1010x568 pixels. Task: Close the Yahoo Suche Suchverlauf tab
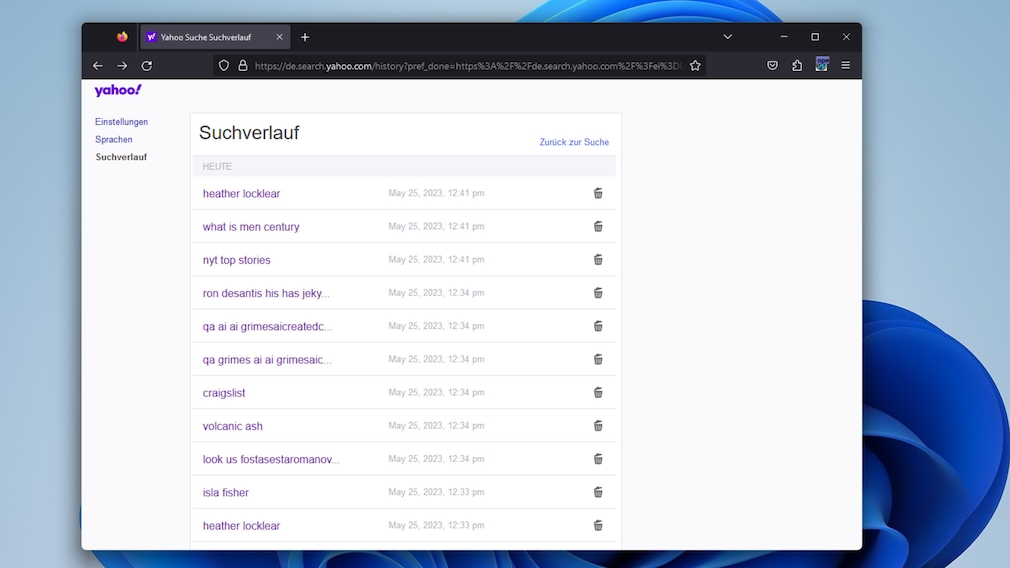[280, 37]
